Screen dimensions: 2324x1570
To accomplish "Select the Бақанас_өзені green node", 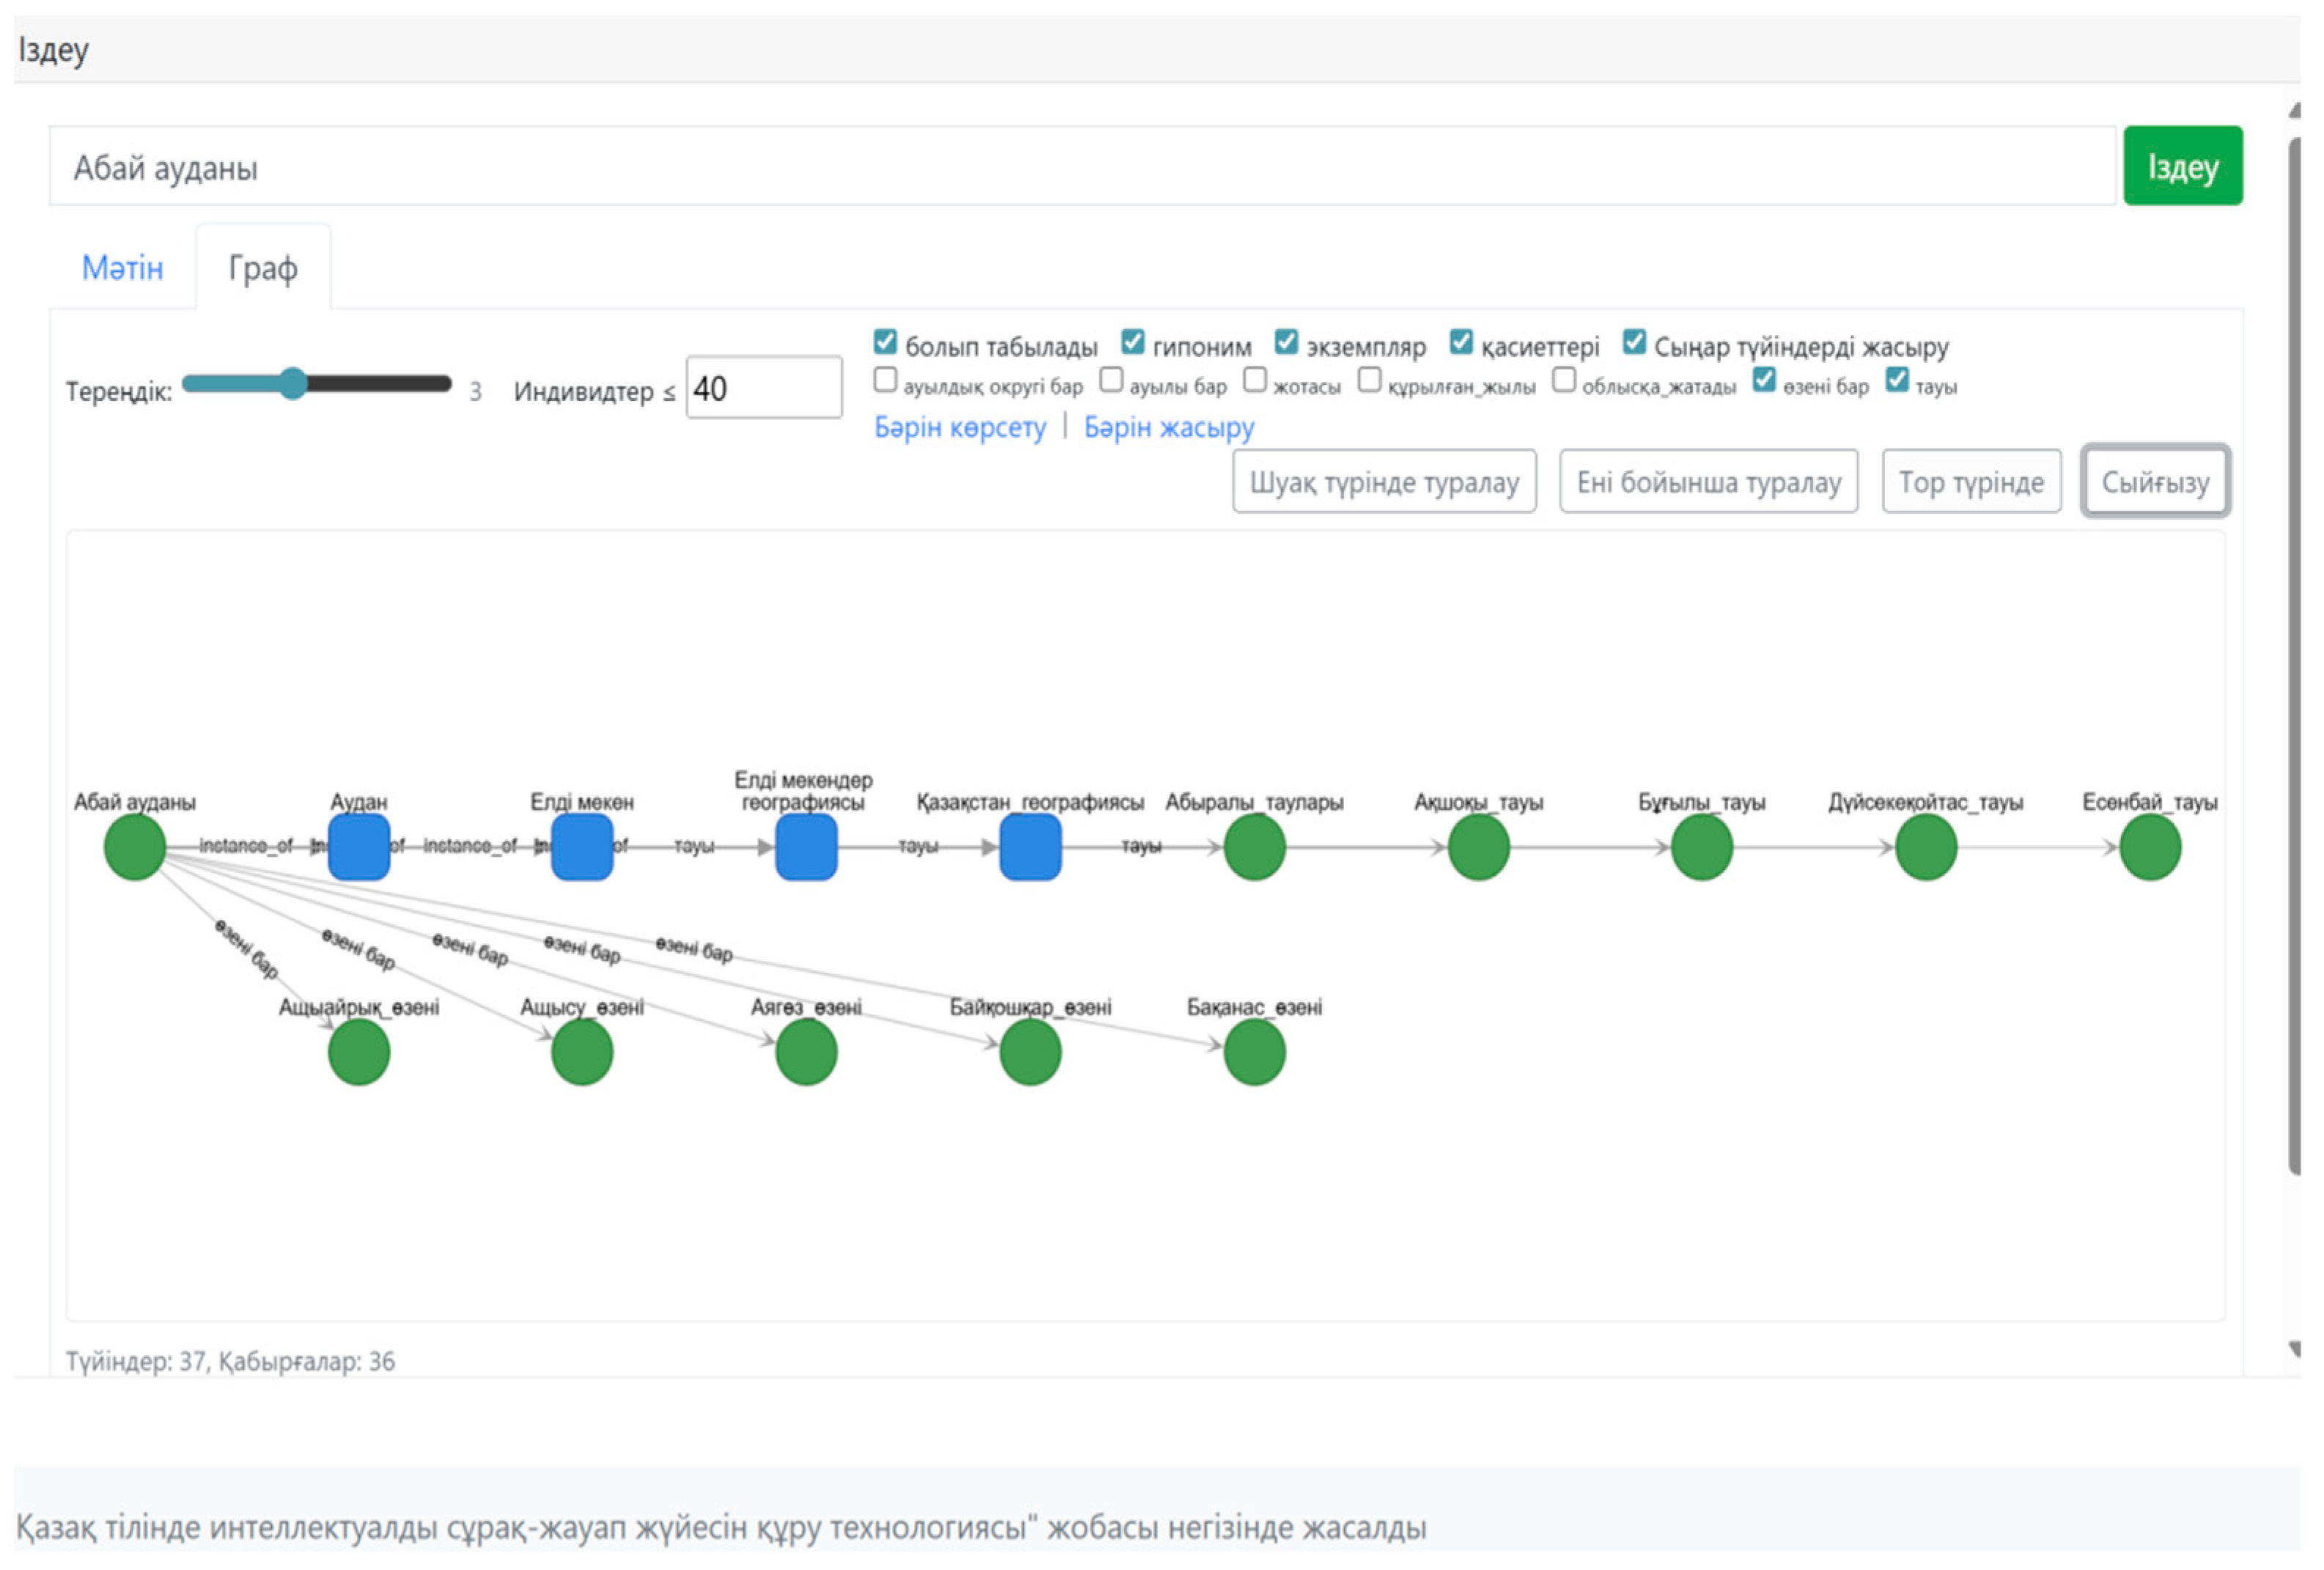I will [1254, 1052].
